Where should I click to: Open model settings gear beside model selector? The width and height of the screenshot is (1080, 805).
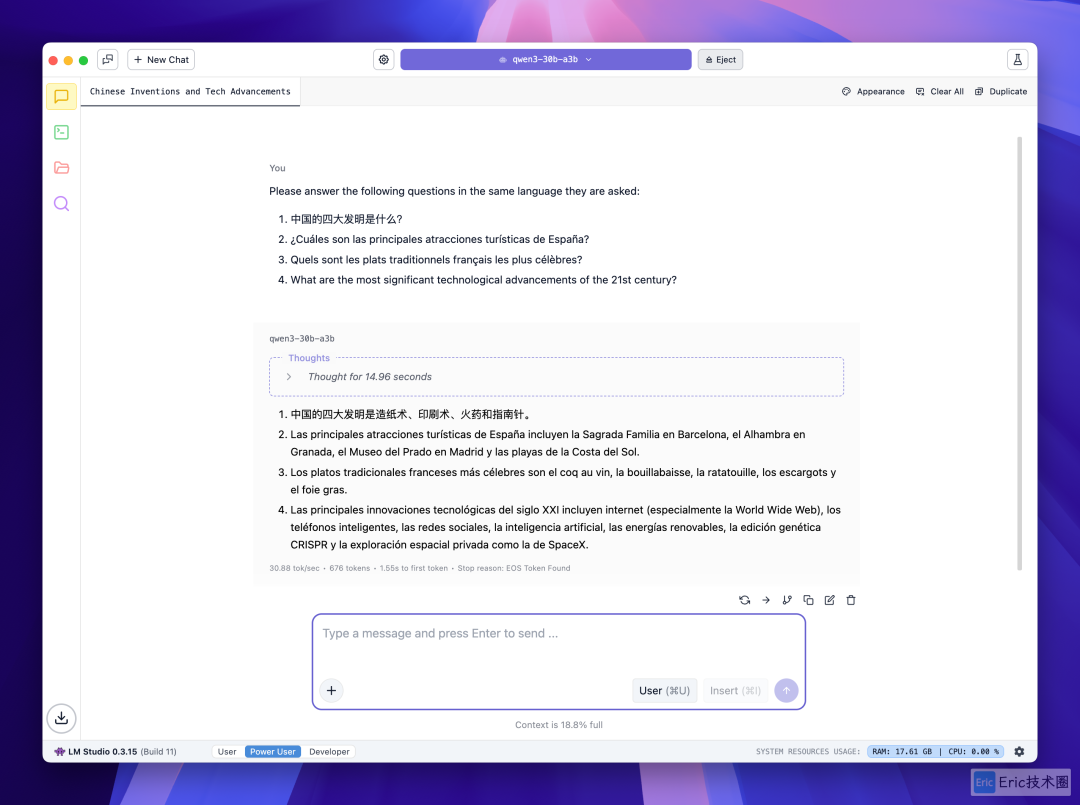click(x=384, y=60)
